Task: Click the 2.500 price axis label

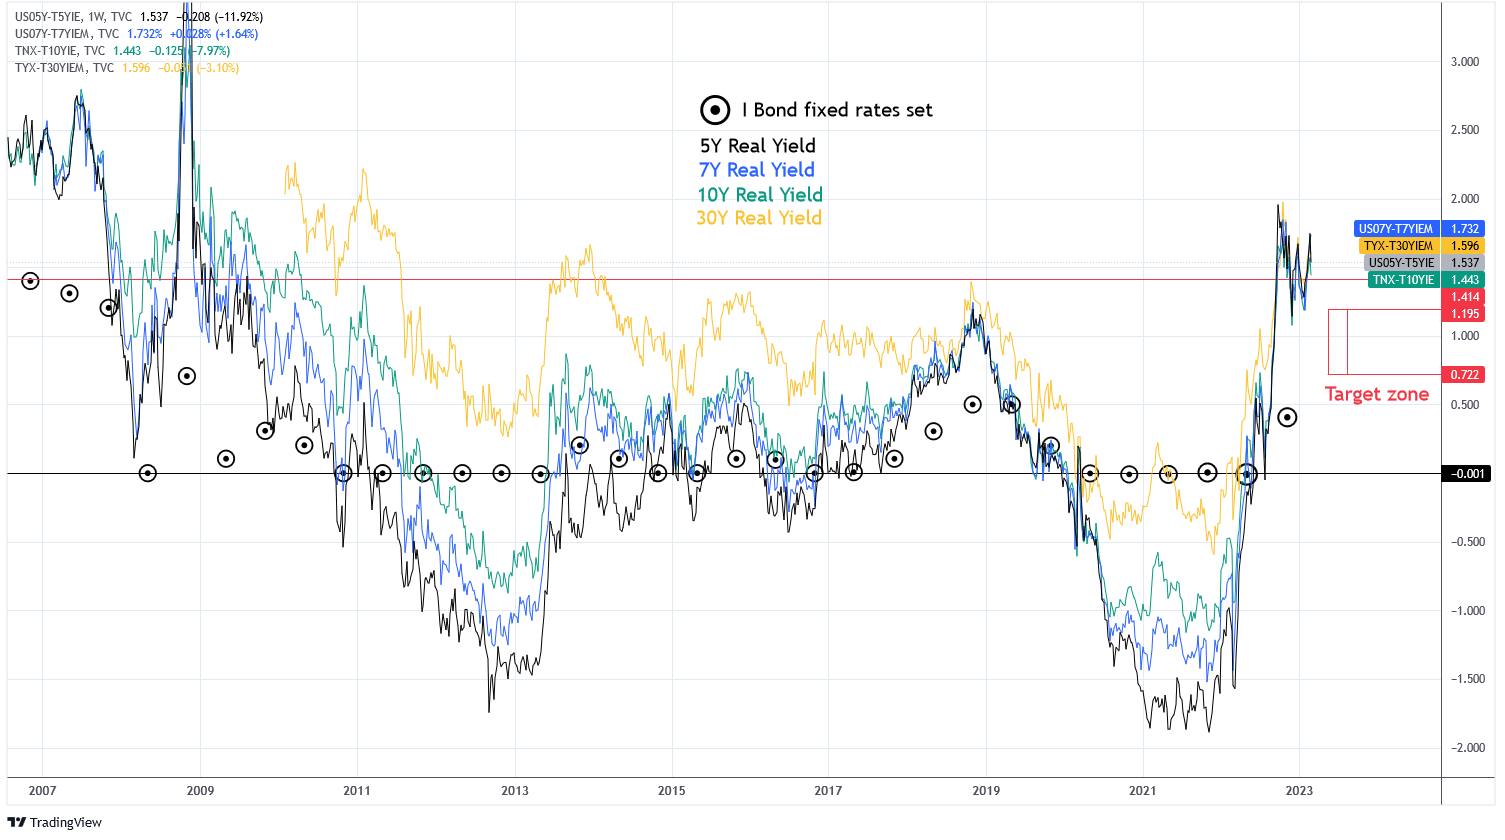Action: 1465,130
